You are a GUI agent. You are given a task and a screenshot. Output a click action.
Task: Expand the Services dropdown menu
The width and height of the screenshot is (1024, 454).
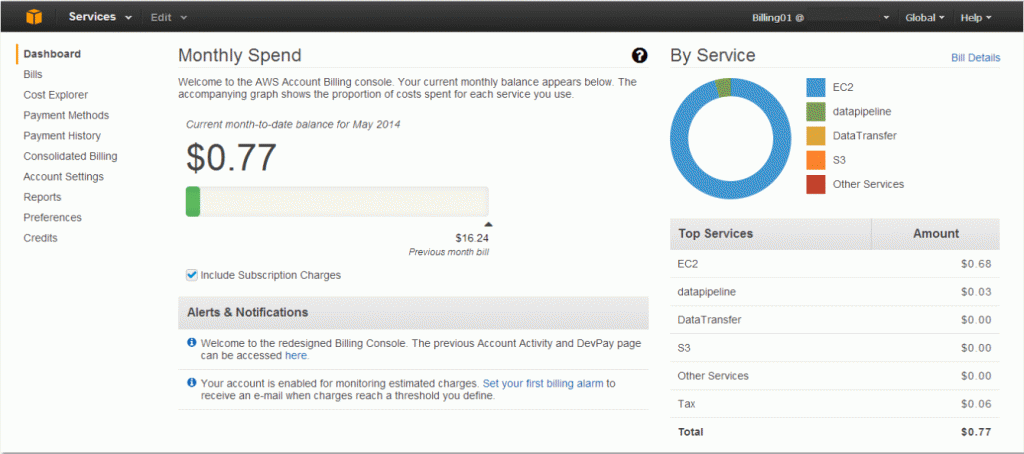click(x=100, y=17)
